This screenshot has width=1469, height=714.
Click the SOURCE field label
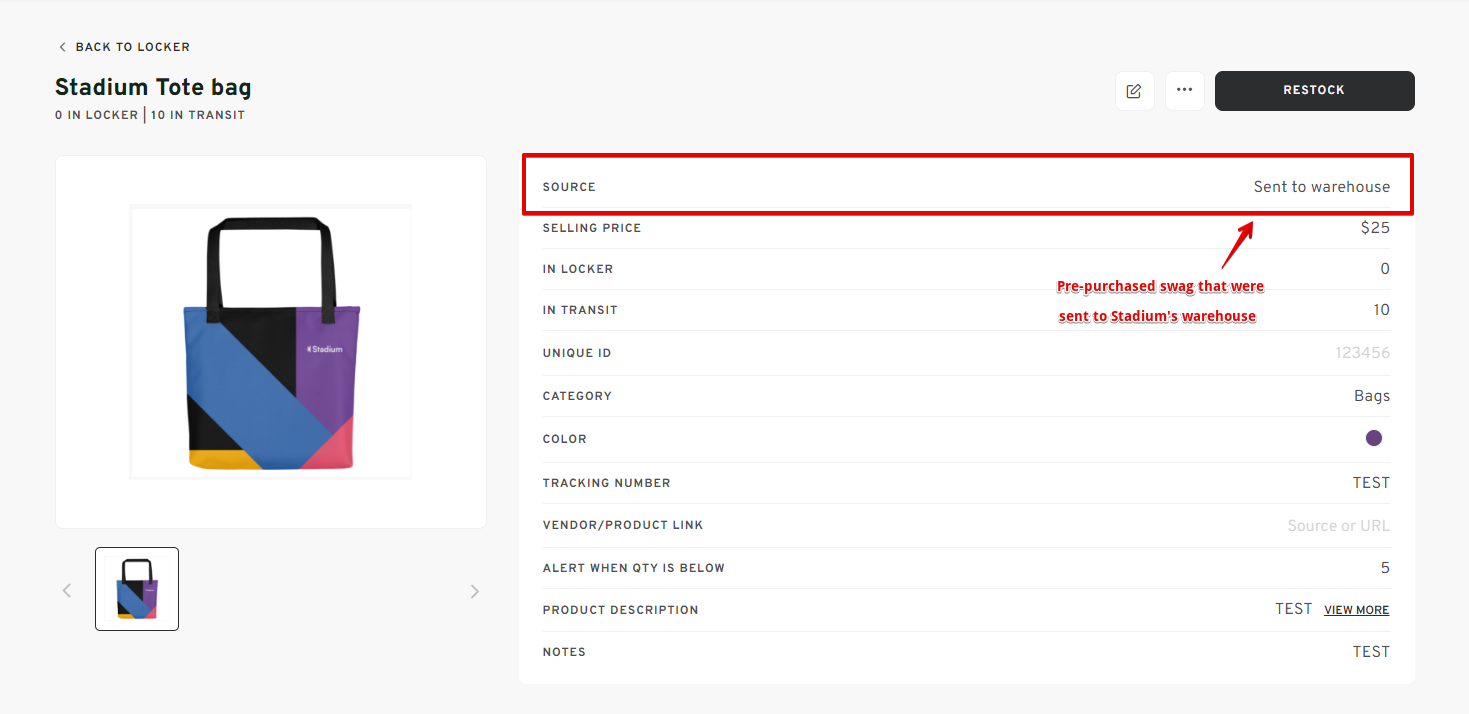coord(569,187)
